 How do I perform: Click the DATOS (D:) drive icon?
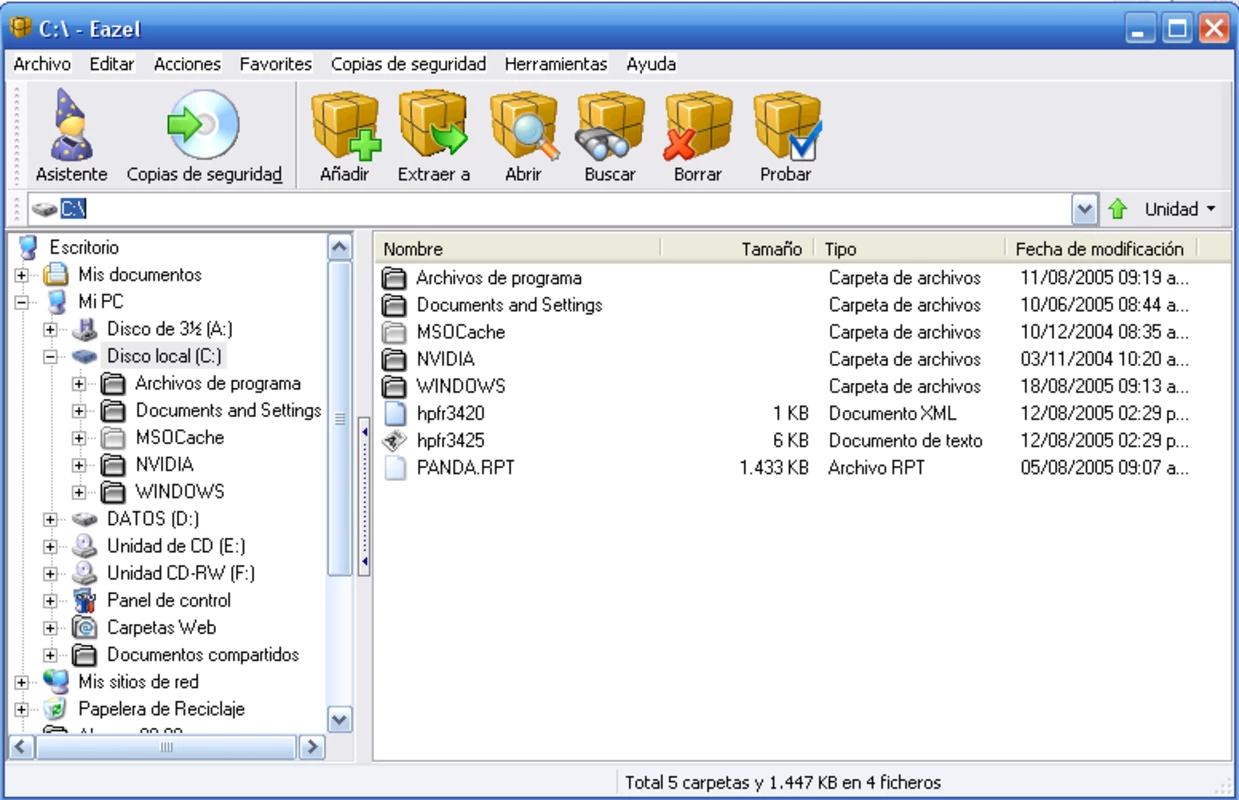pos(86,519)
